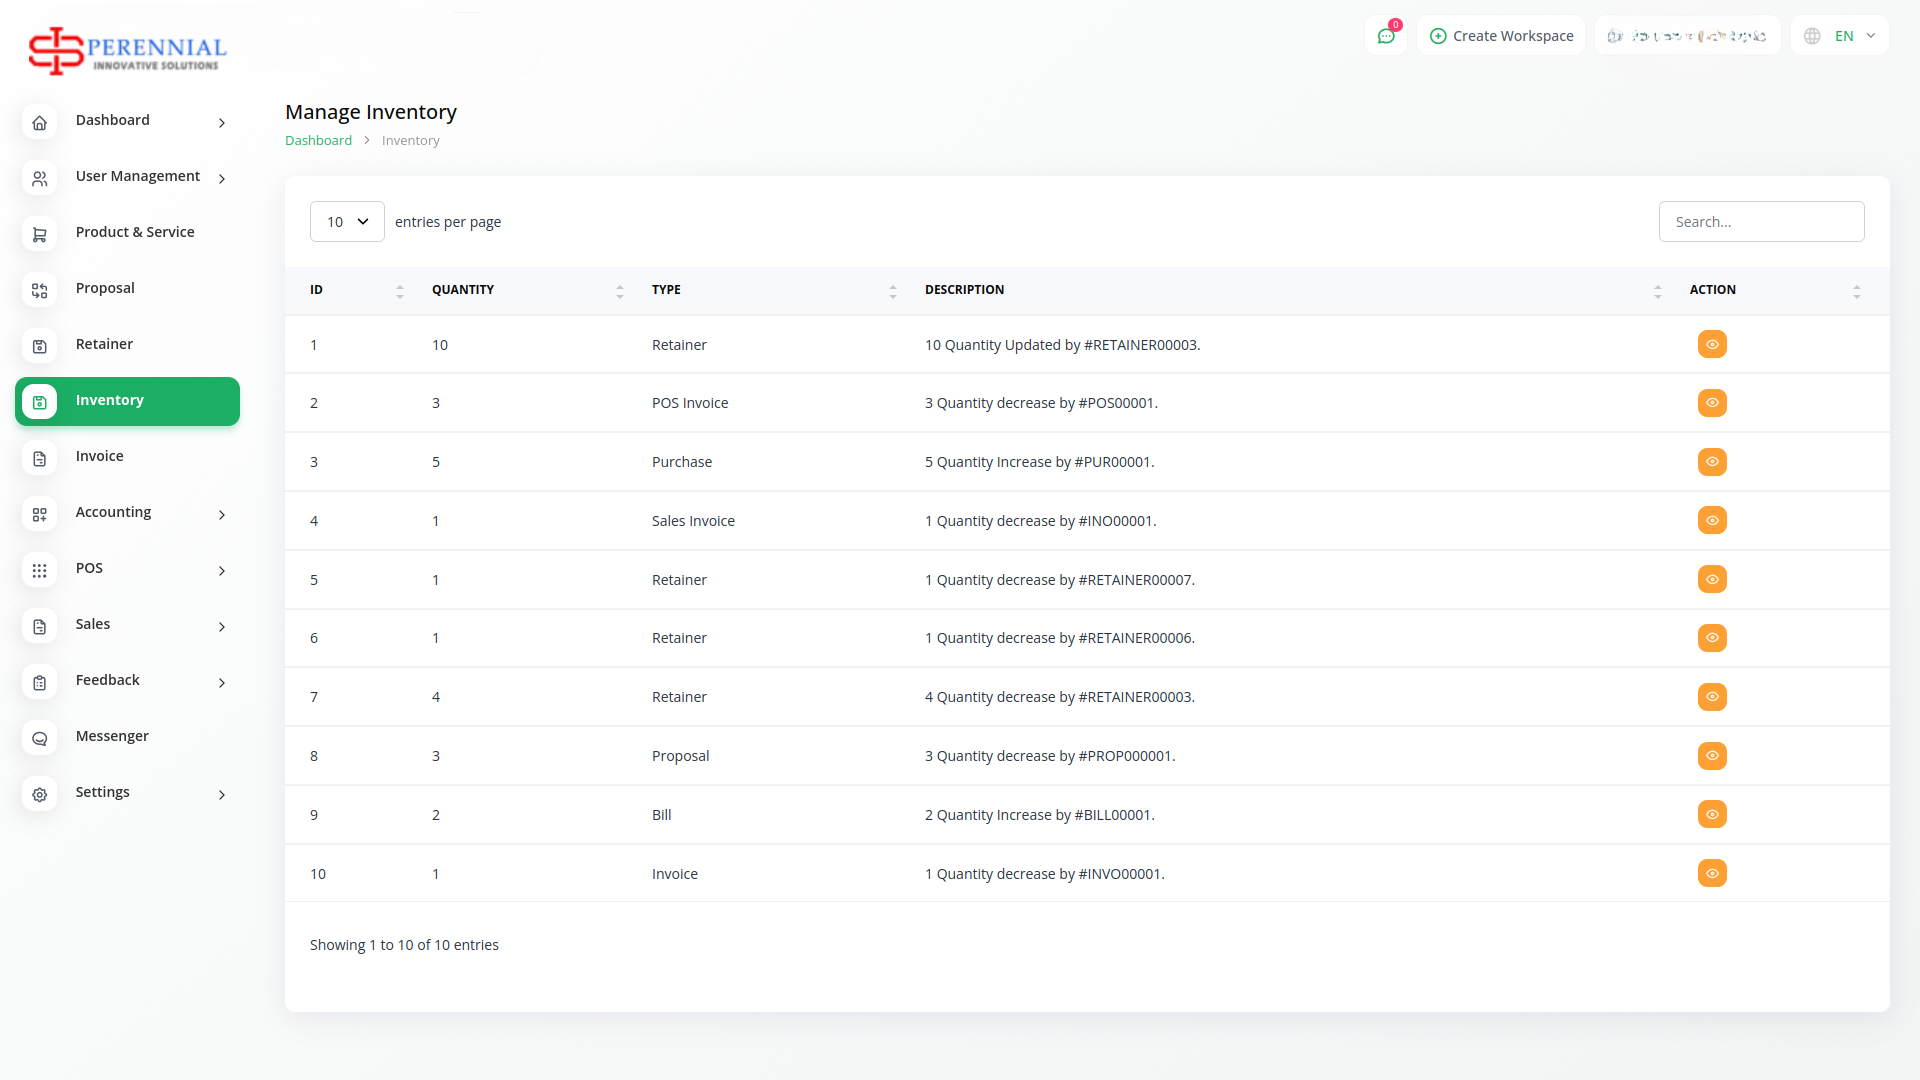Viewport: 1920px width, 1080px height.
Task: View the Bill entry with eye button
Action: (1712, 814)
